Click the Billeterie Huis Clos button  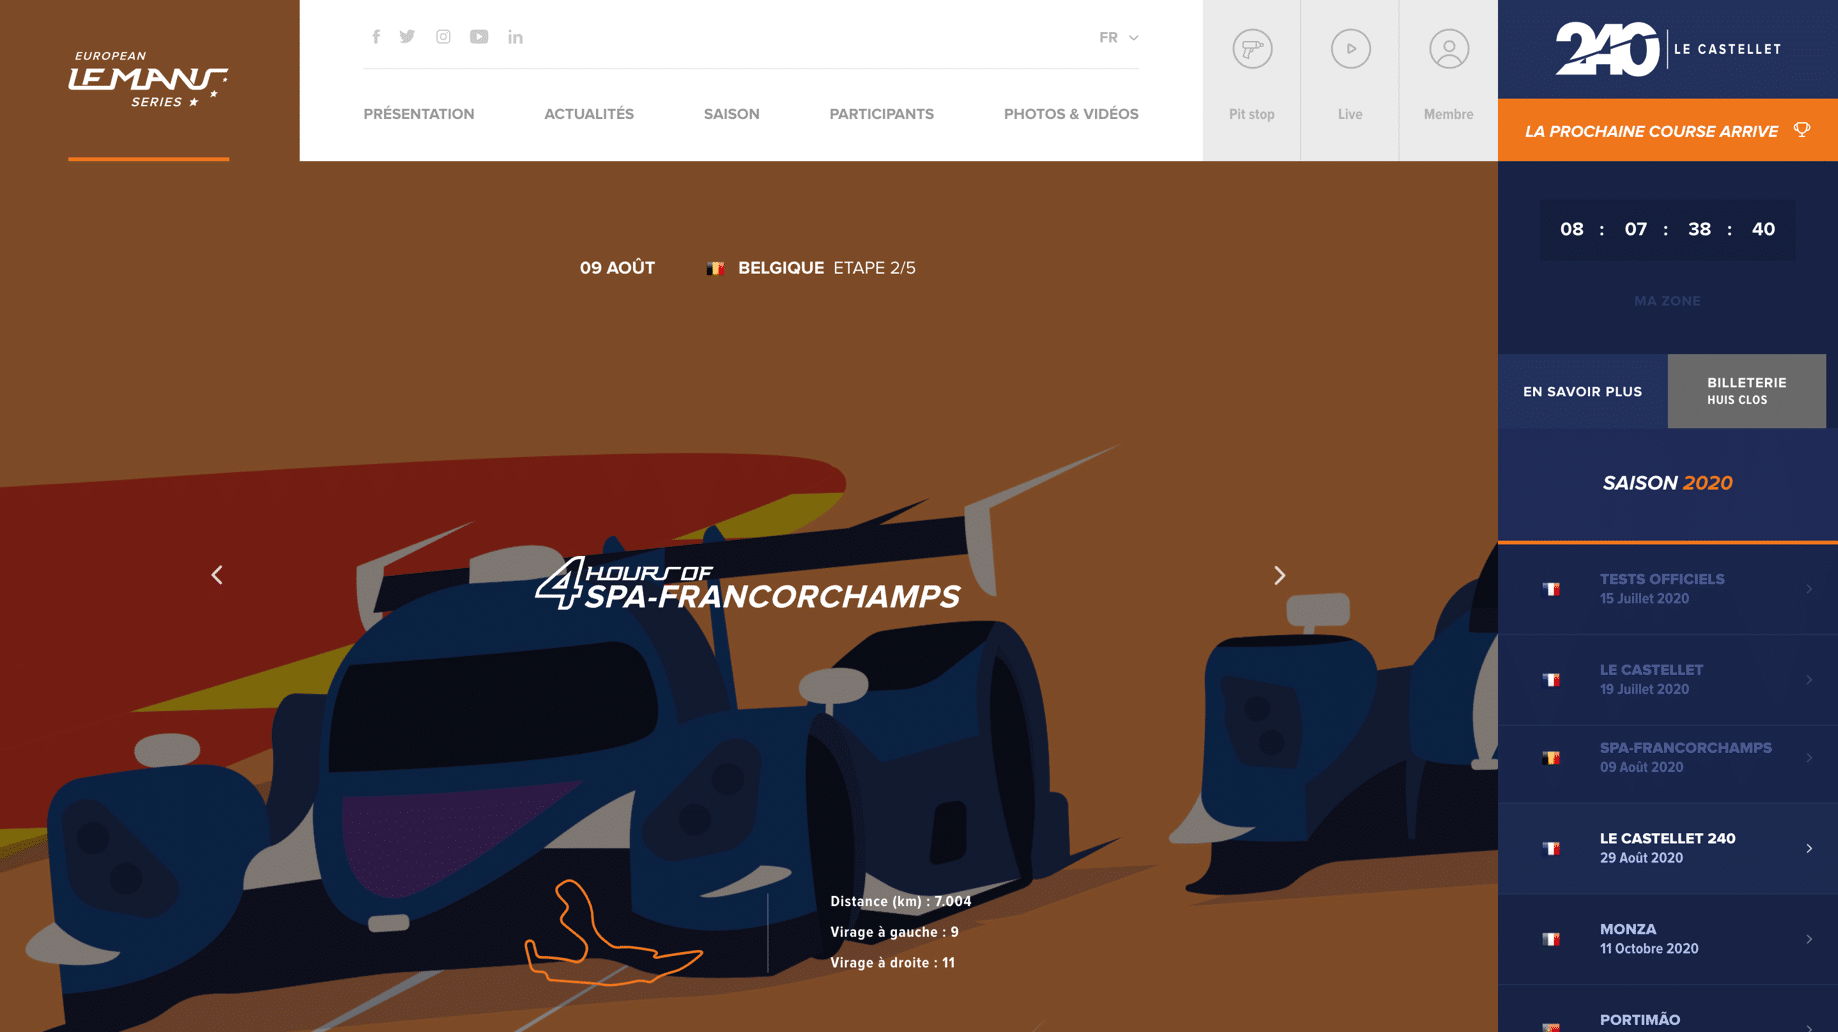[1746, 391]
